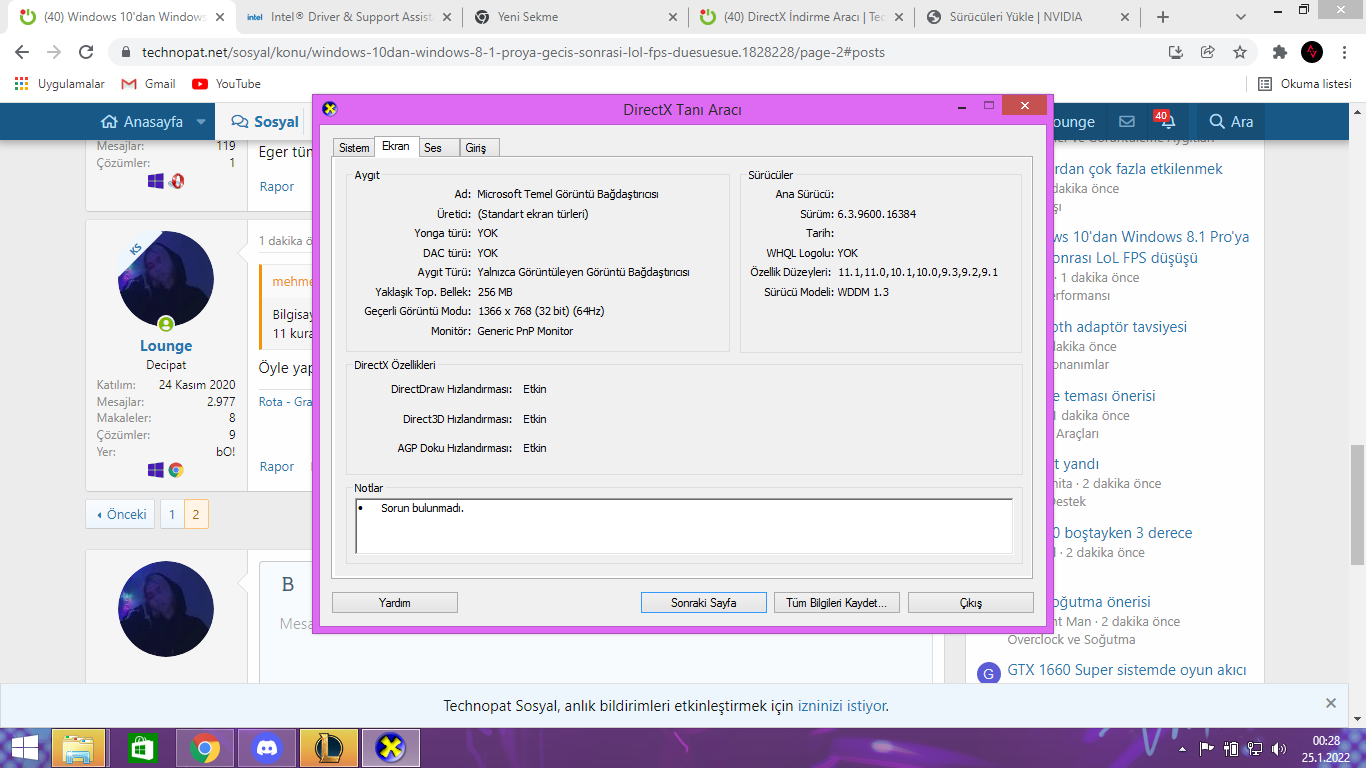This screenshot has height=768, width=1366.
Task: Click the Notlar text box
Action: coord(684,526)
